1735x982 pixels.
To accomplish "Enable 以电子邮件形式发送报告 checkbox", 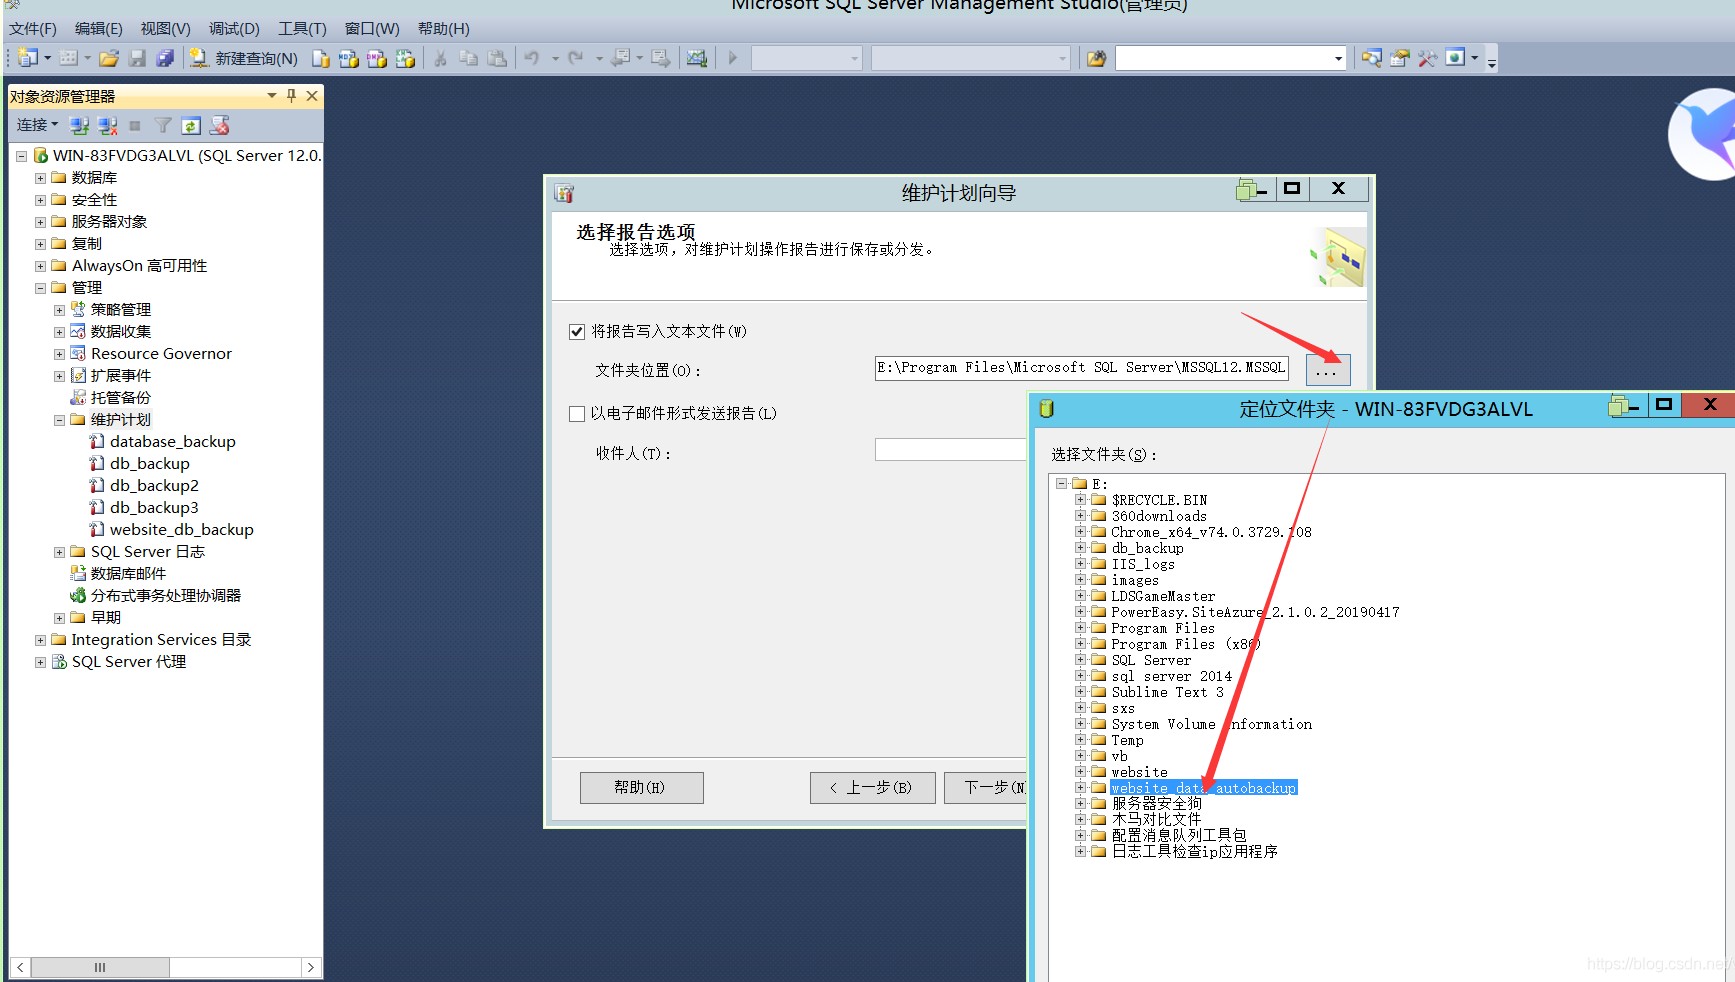I will [x=577, y=413].
